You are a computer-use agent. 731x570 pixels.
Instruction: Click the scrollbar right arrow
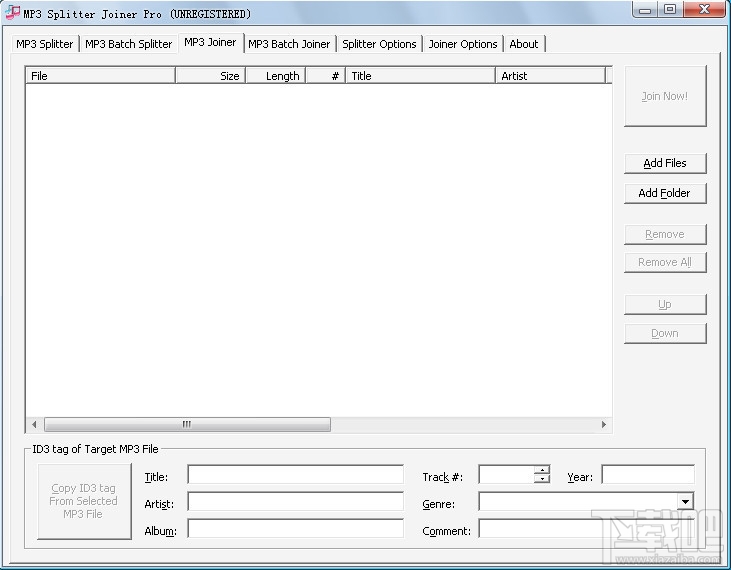(x=604, y=424)
